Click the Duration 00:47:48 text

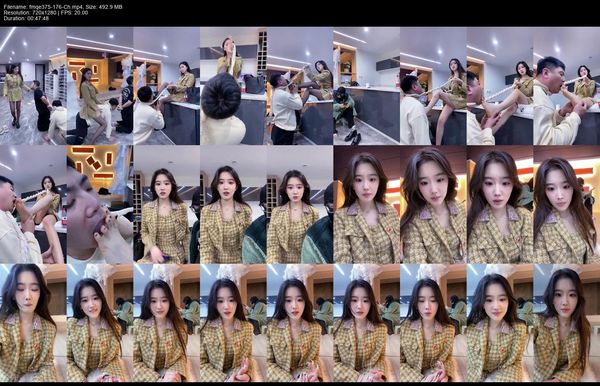26,18
